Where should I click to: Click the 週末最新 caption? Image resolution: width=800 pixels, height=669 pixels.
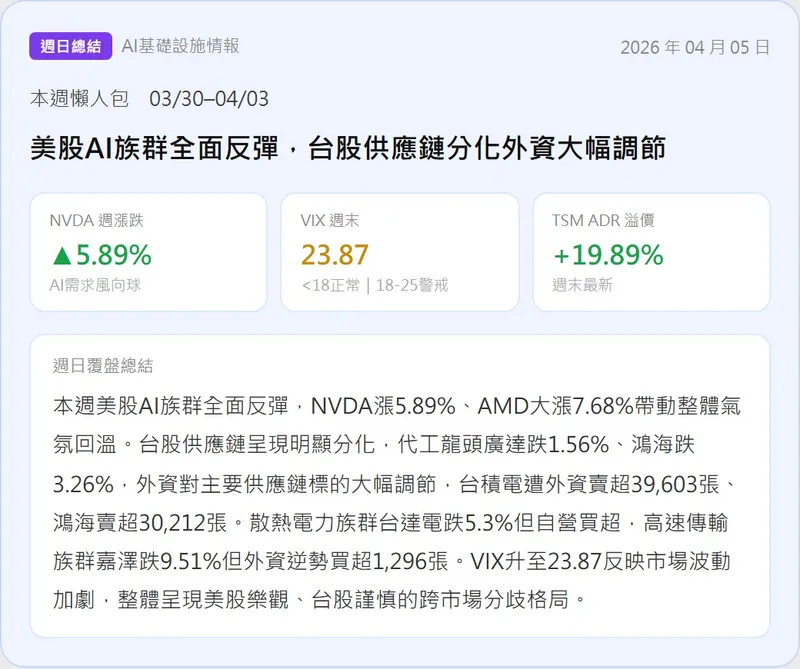(x=582, y=285)
